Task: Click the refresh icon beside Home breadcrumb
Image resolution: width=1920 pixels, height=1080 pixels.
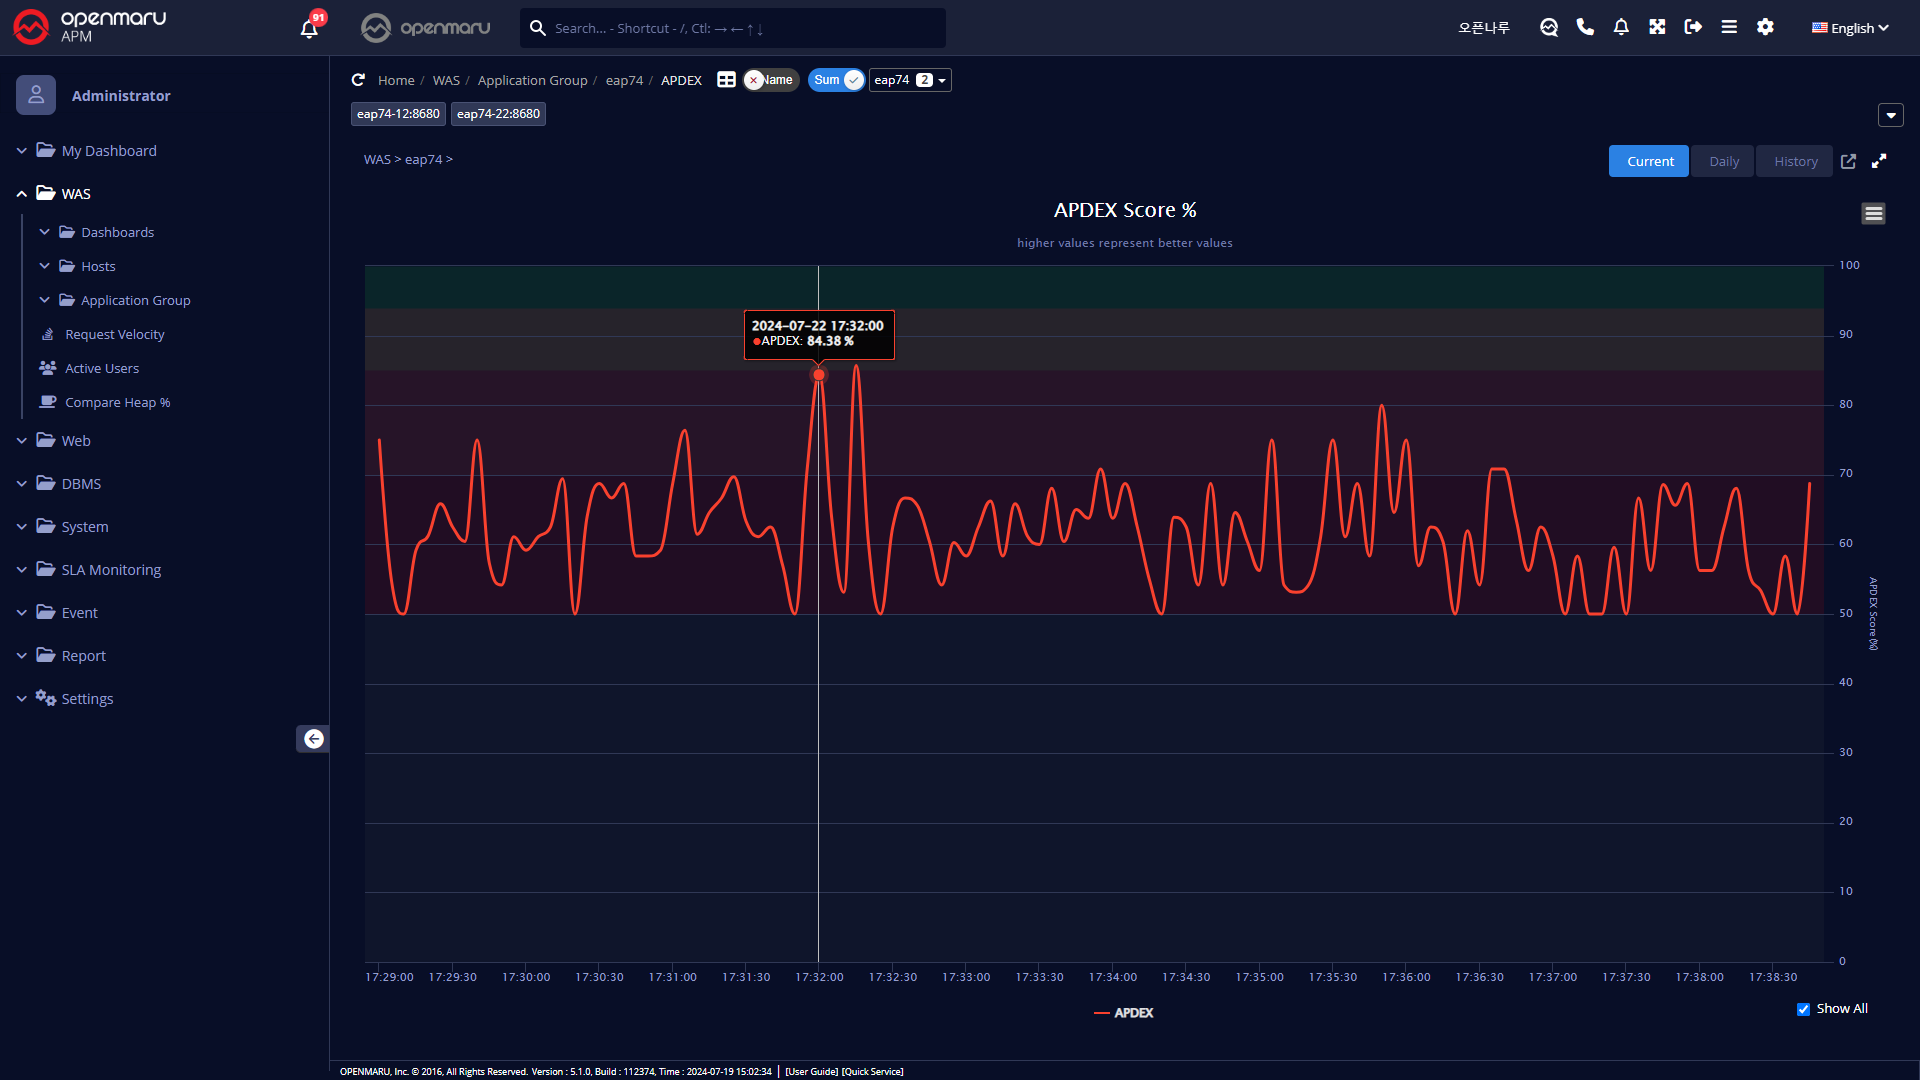Action: [x=358, y=80]
